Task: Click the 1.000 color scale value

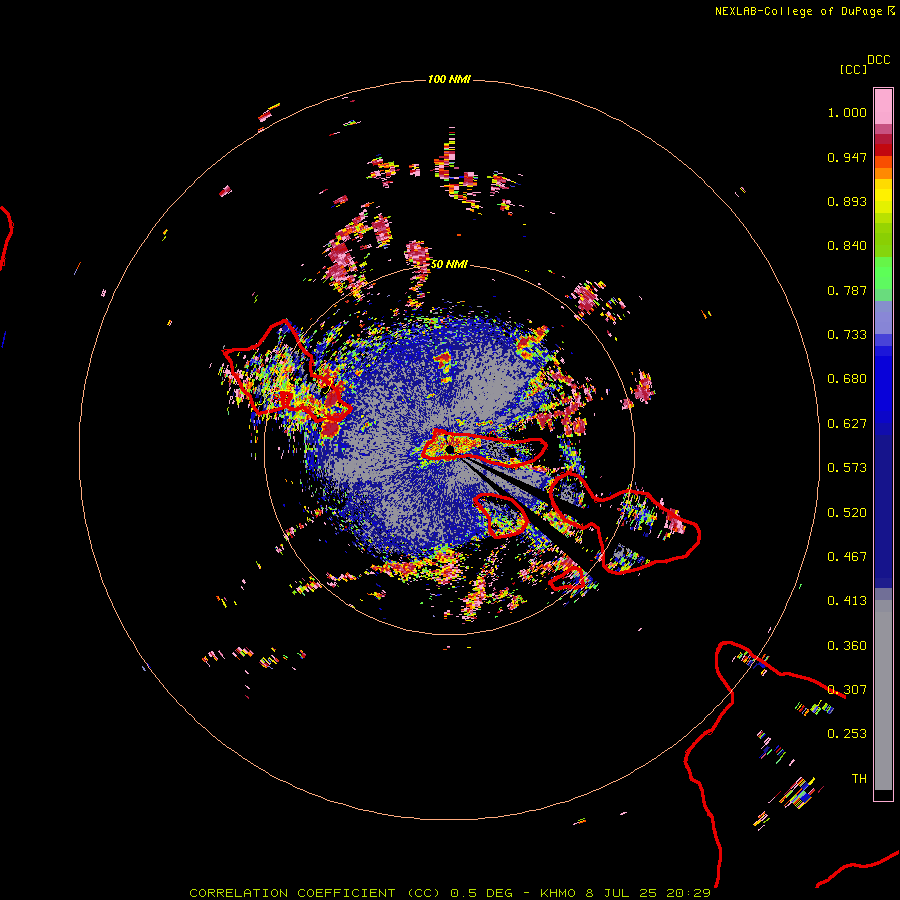Action: (x=847, y=112)
